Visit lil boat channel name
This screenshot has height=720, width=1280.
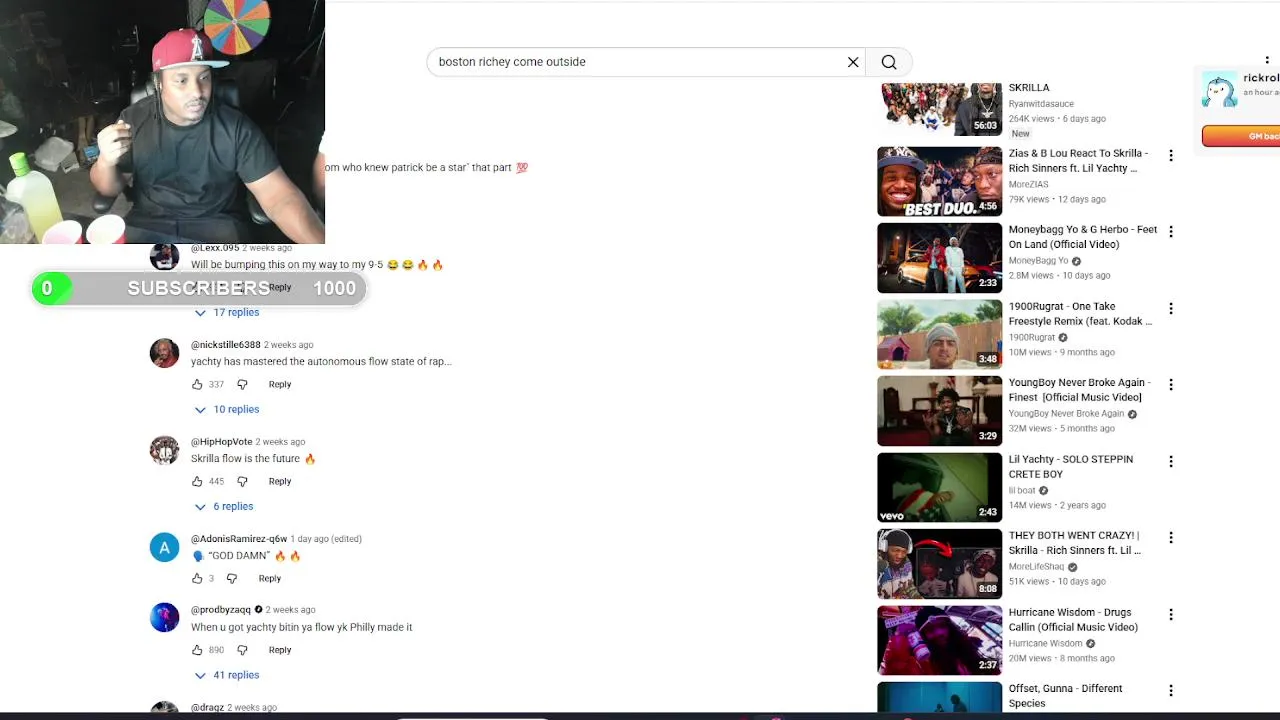pos(1022,491)
